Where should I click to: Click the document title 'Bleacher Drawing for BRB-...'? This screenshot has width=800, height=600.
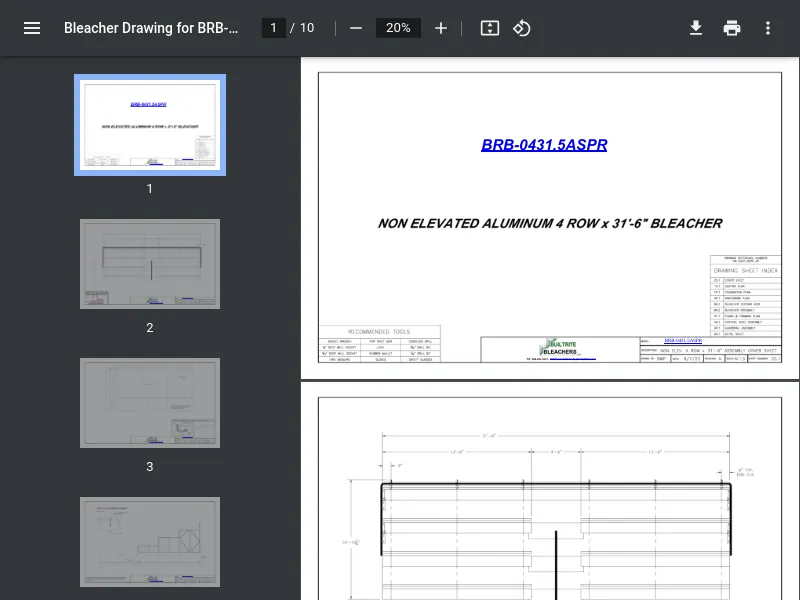[151, 28]
